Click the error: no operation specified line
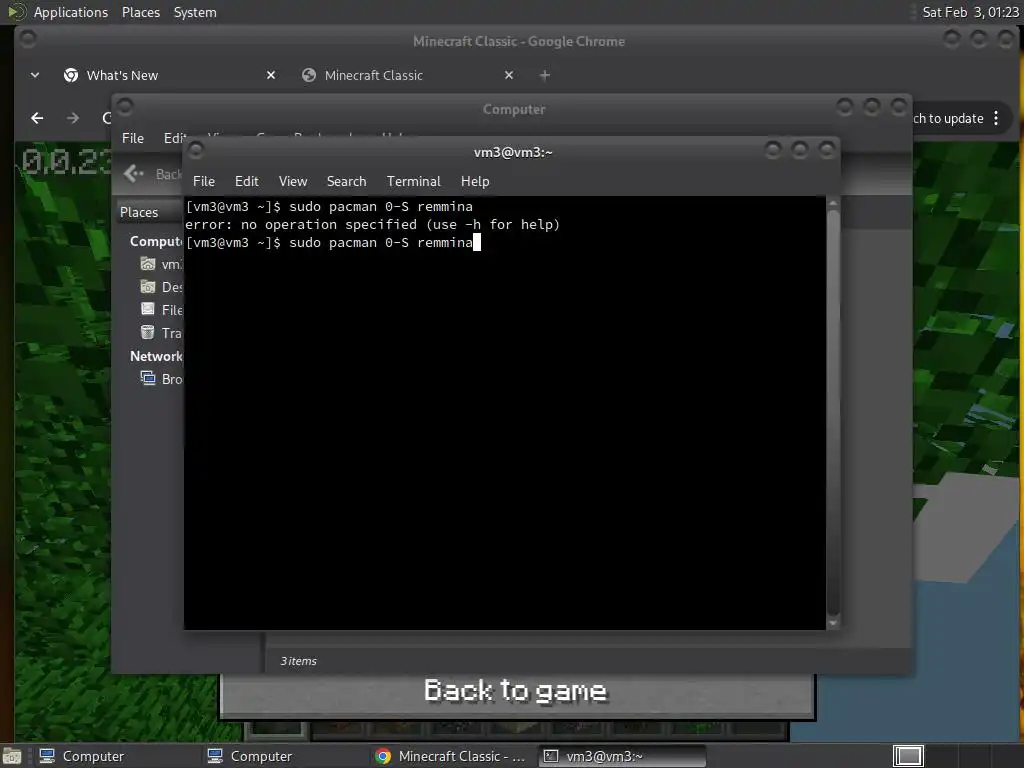 [372, 225]
